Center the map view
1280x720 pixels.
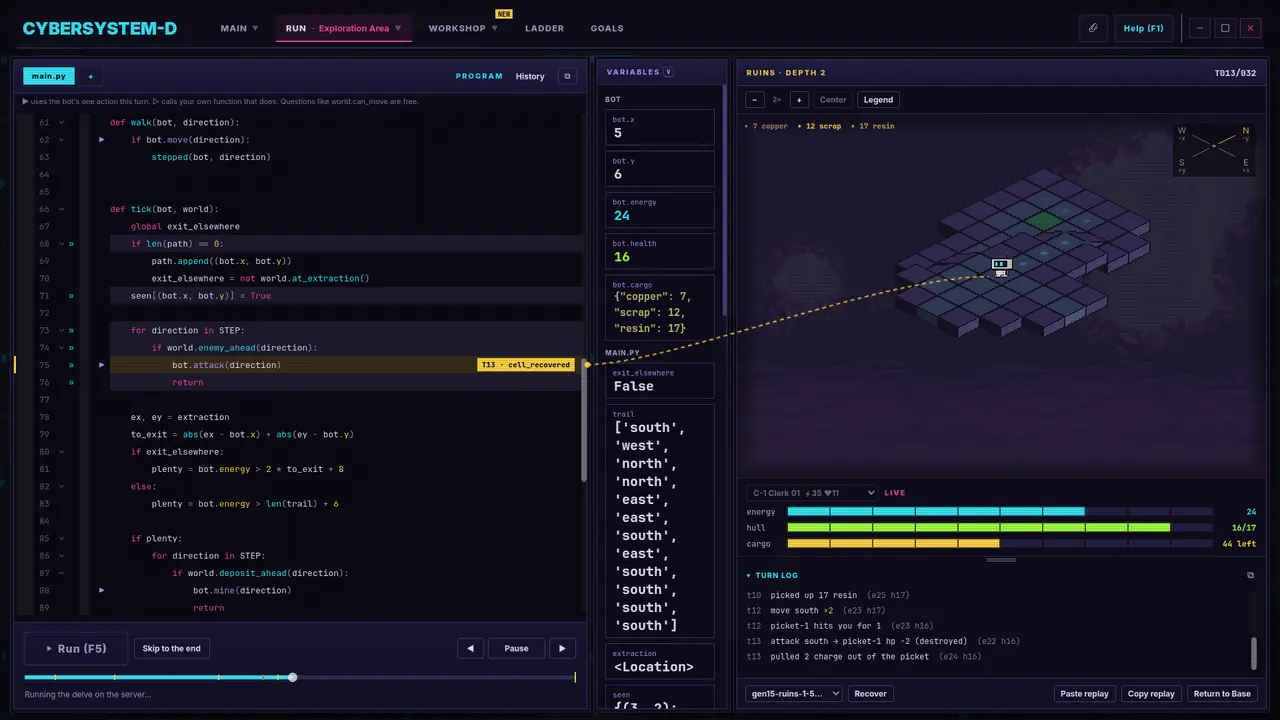pos(833,100)
